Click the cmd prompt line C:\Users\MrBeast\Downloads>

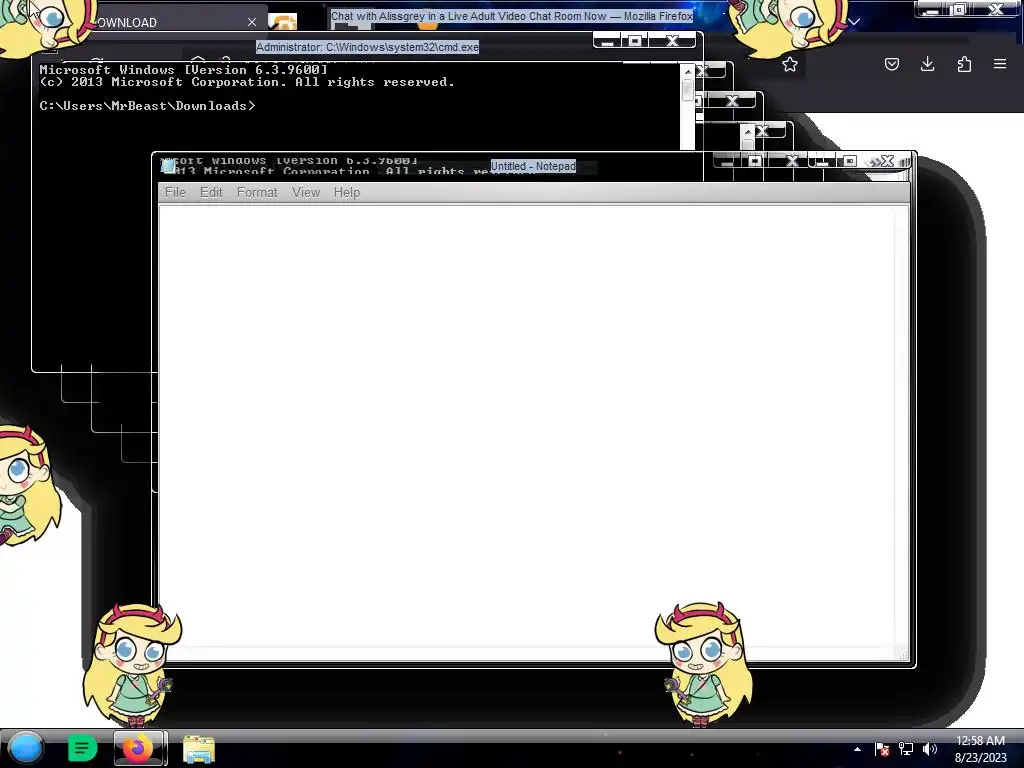point(148,106)
